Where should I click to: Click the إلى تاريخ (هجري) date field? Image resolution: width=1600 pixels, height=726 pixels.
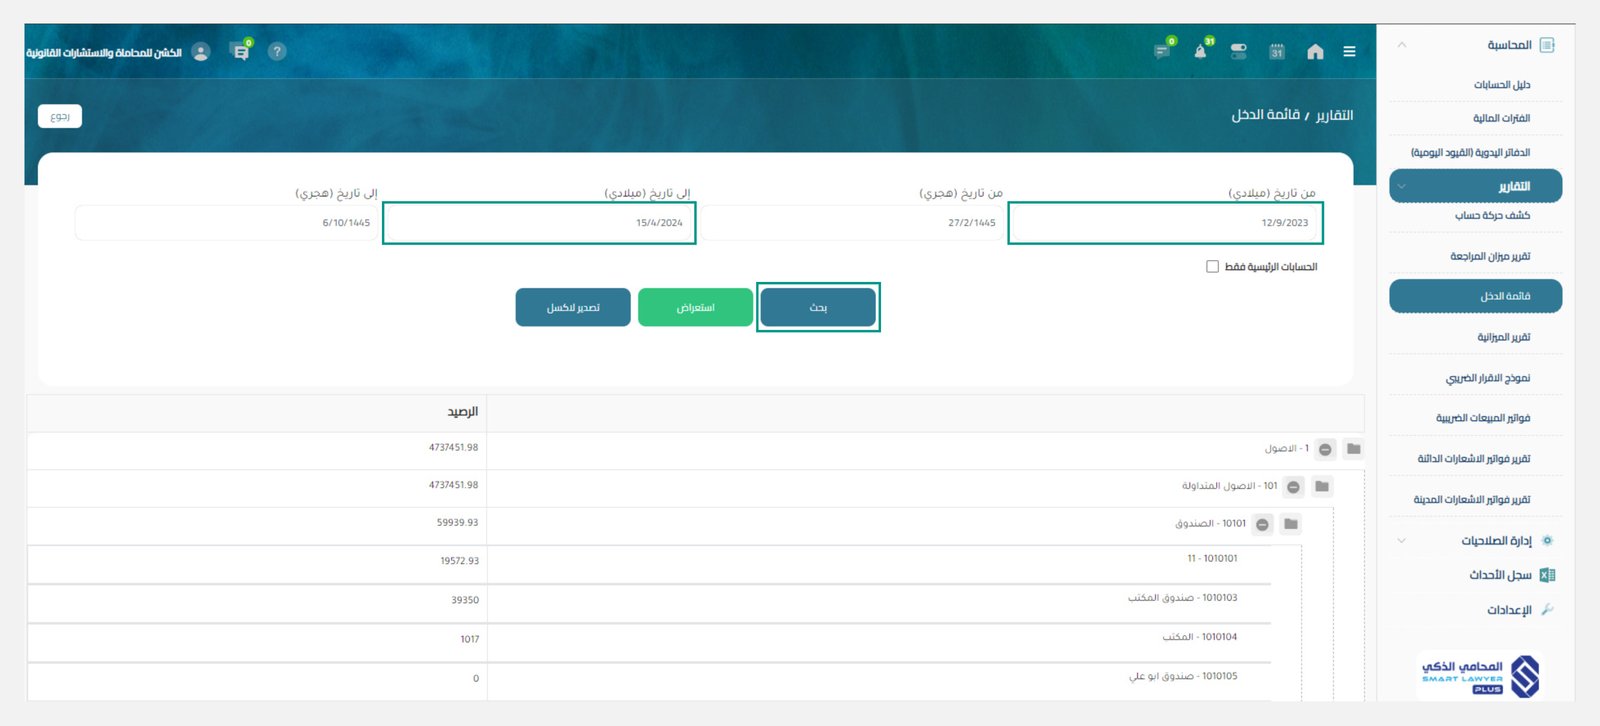227,223
